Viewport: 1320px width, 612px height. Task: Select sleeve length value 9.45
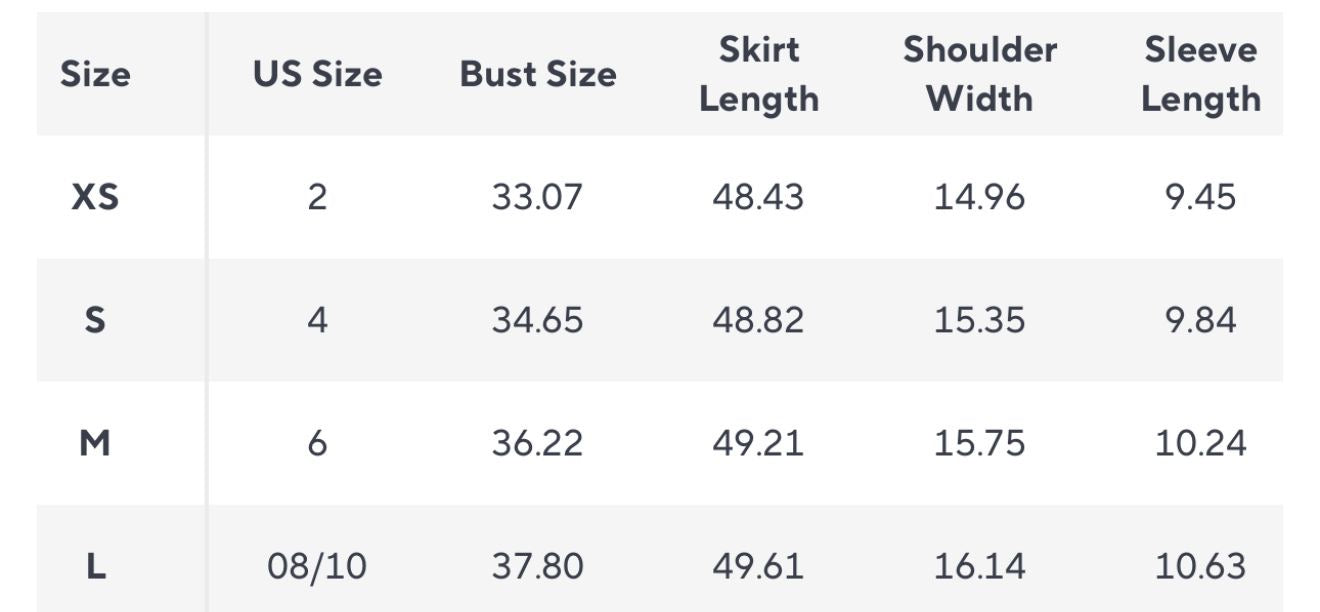pos(1200,197)
